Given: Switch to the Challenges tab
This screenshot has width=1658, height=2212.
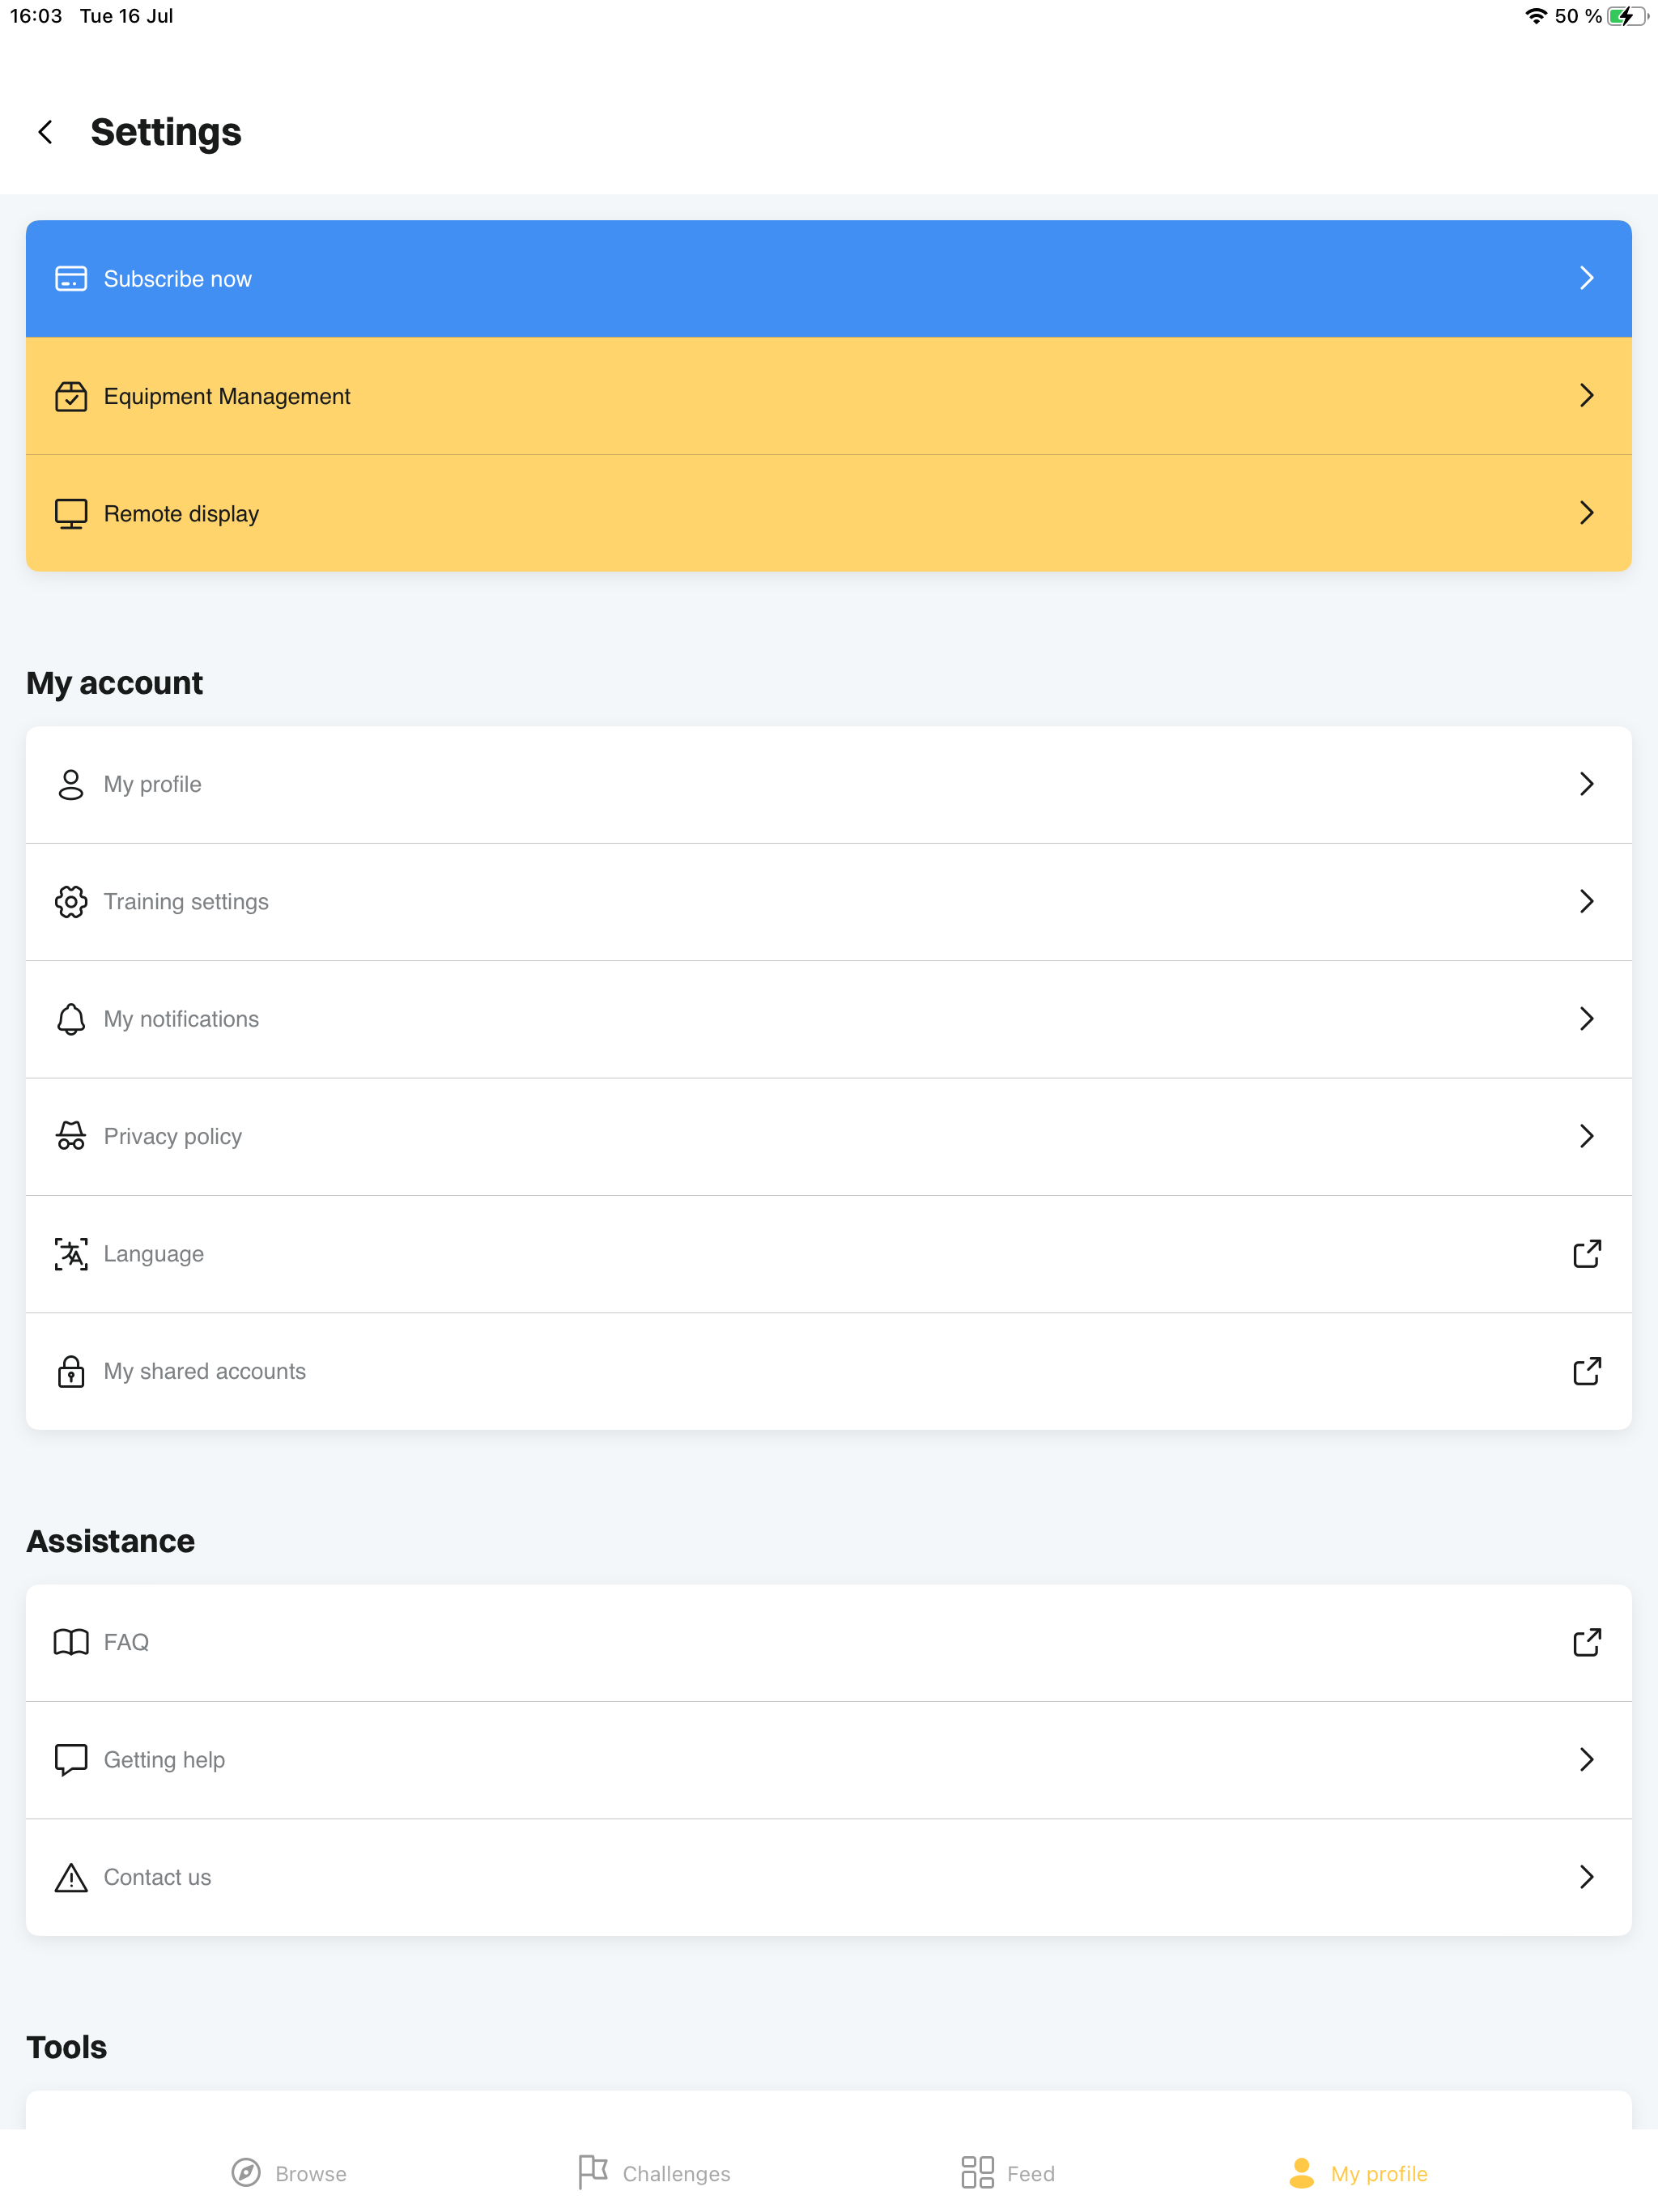Looking at the screenshot, I should tap(654, 2173).
